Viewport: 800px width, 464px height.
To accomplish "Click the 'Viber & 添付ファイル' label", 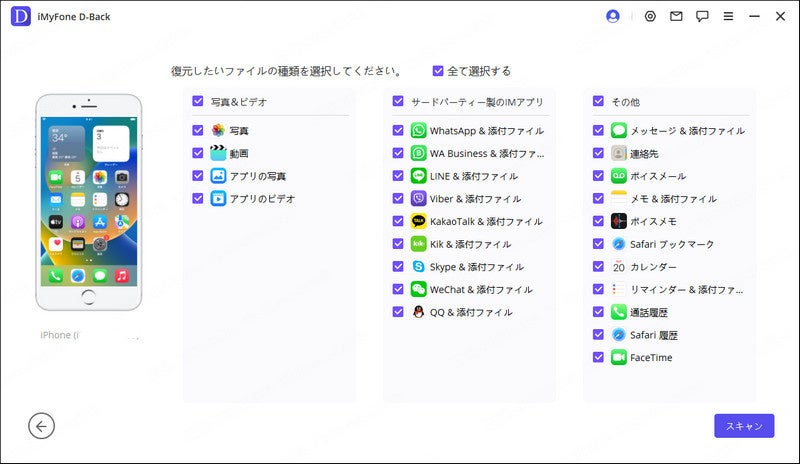I will (476, 199).
